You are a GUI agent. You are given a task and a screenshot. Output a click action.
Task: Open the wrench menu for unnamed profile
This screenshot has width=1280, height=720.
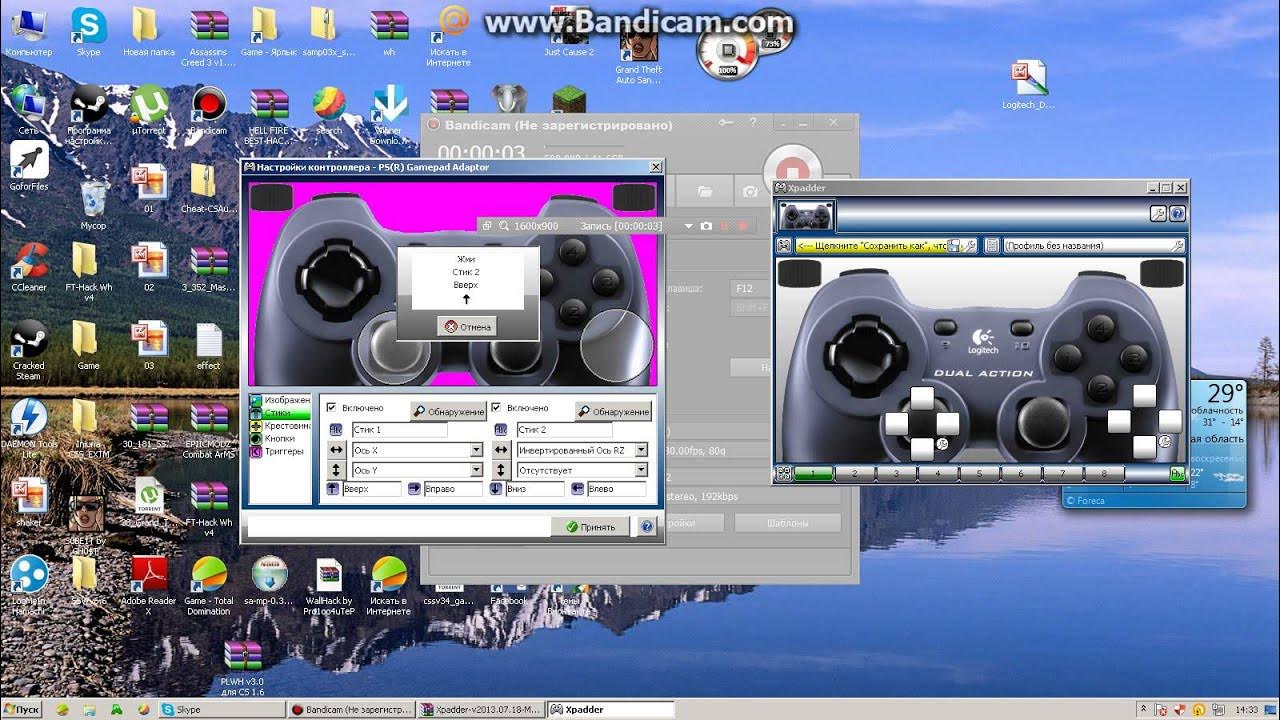(x=1177, y=245)
